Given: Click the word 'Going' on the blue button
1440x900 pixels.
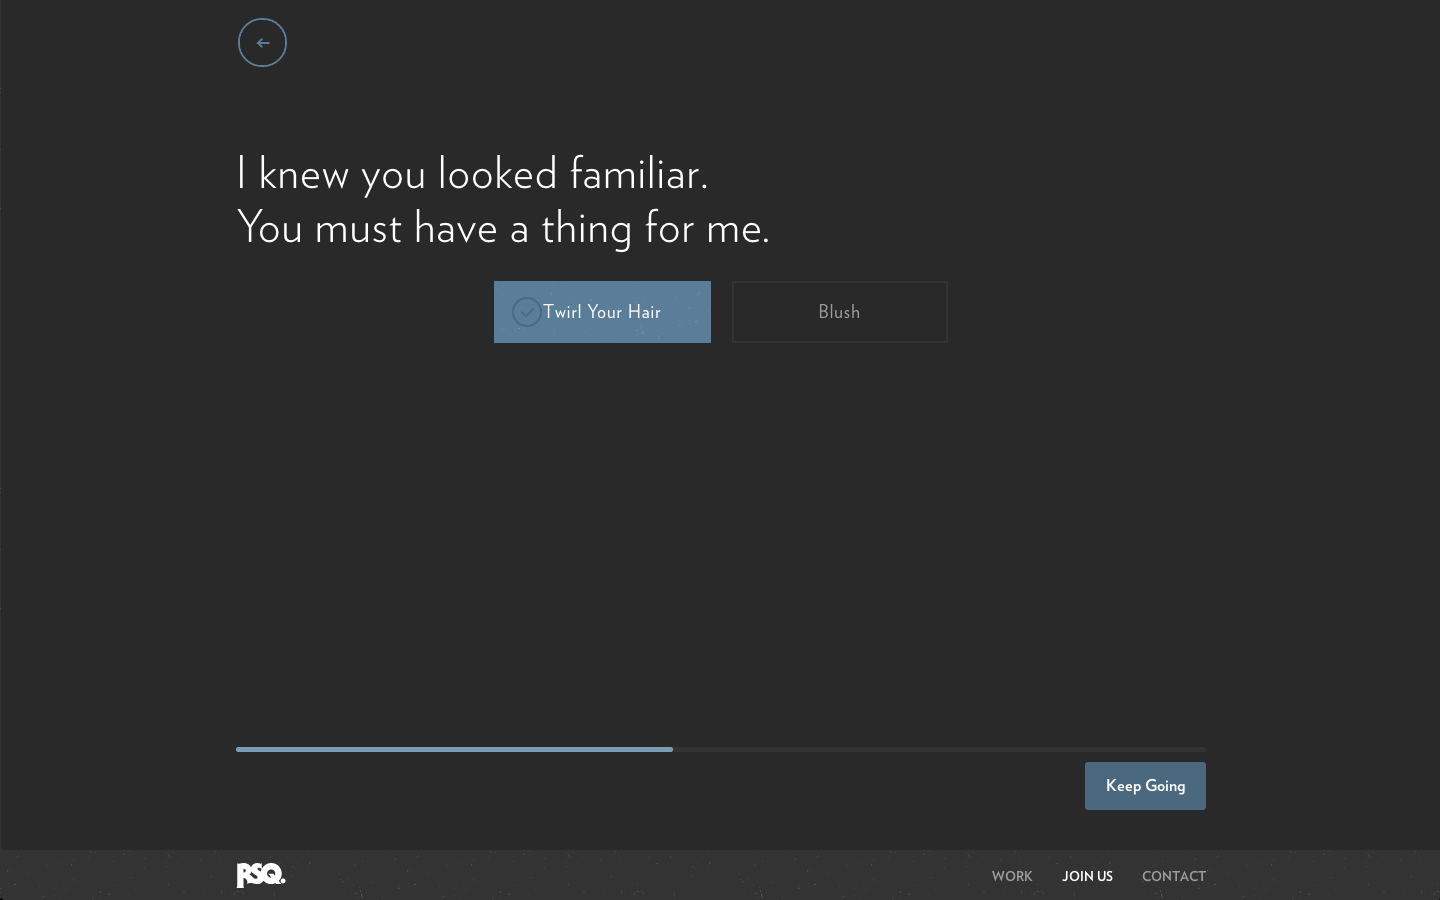Looking at the screenshot, I should tap(1165, 786).
